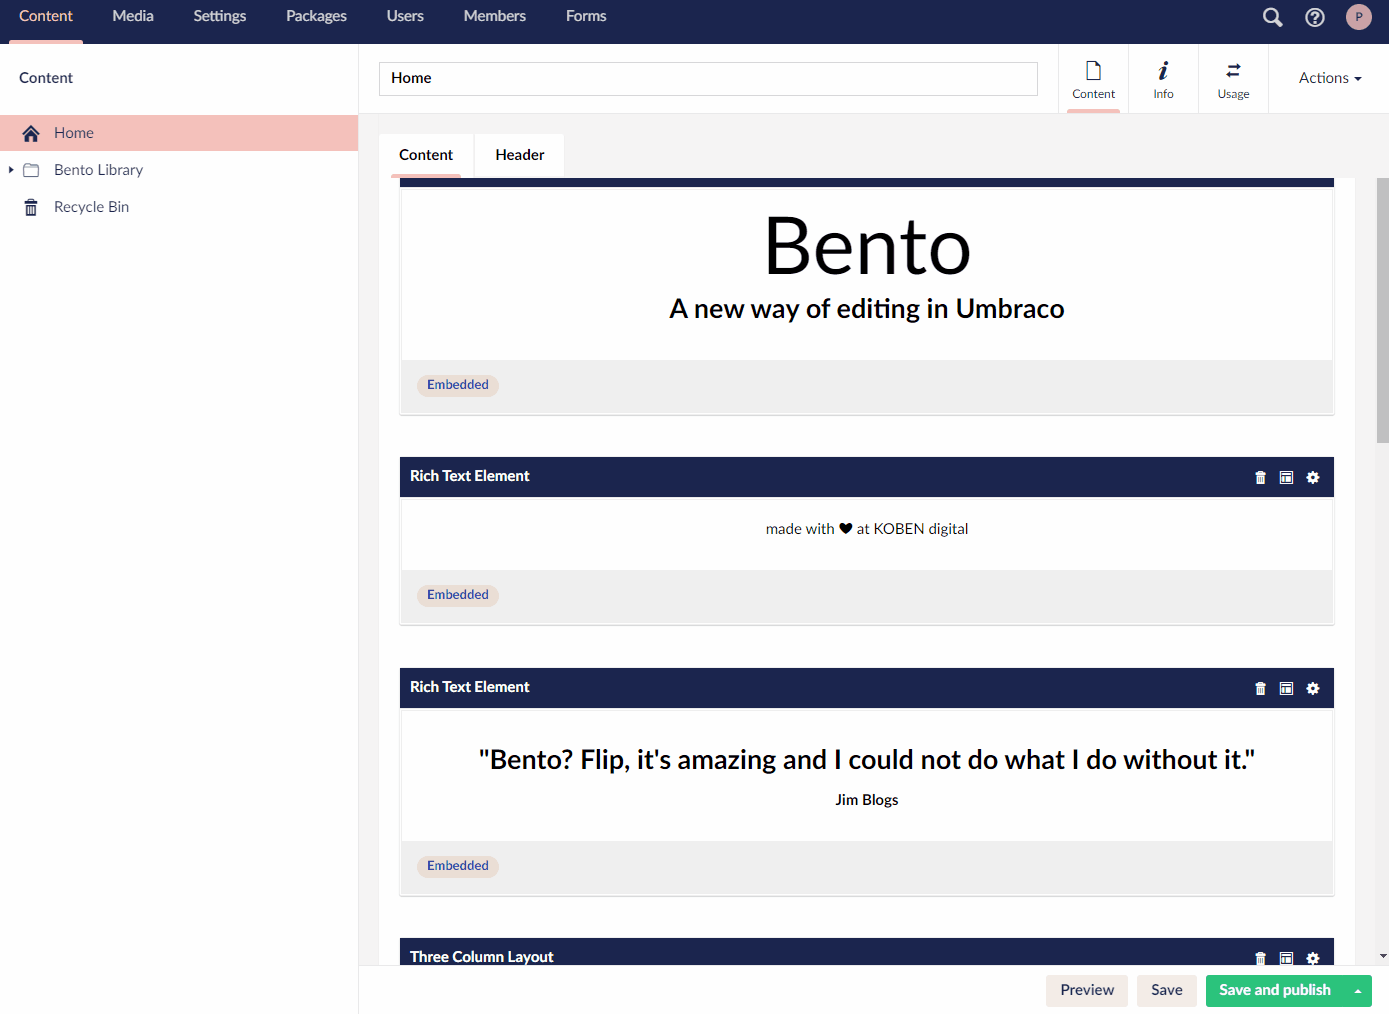Viewport: 1389px width, 1014px height.
Task: Open the Actions dropdown menu
Action: (1330, 78)
